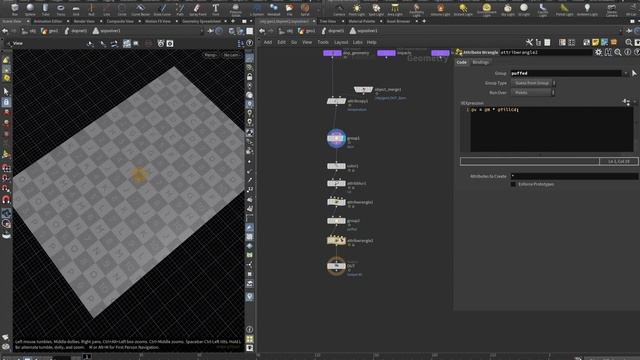
Task: Create an Ambient Light from the shelf
Action: 587,9
